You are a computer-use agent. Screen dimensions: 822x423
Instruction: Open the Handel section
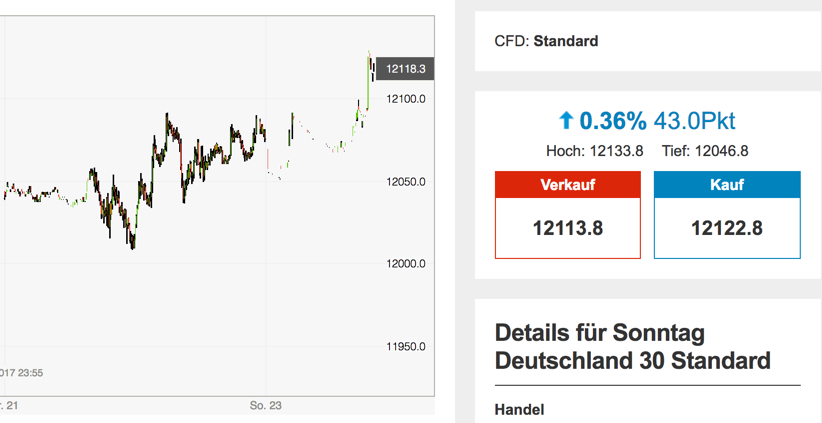click(x=519, y=410)
